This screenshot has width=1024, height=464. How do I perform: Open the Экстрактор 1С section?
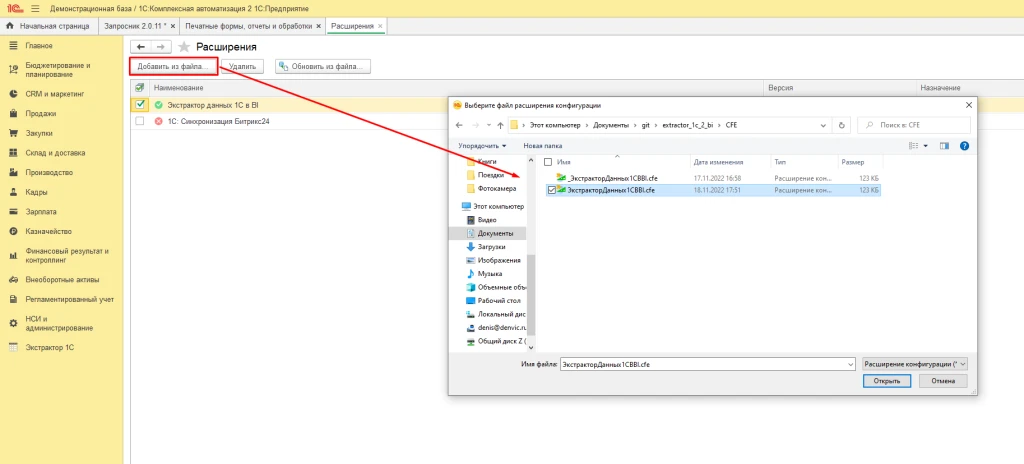click(x=50, y=348)
